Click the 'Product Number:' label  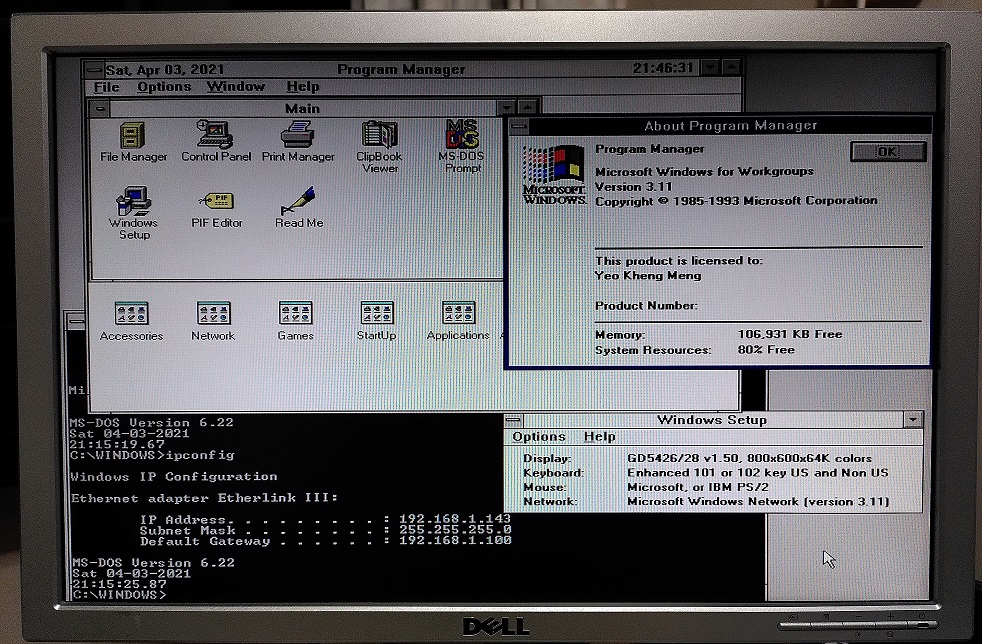click(646, 306)
